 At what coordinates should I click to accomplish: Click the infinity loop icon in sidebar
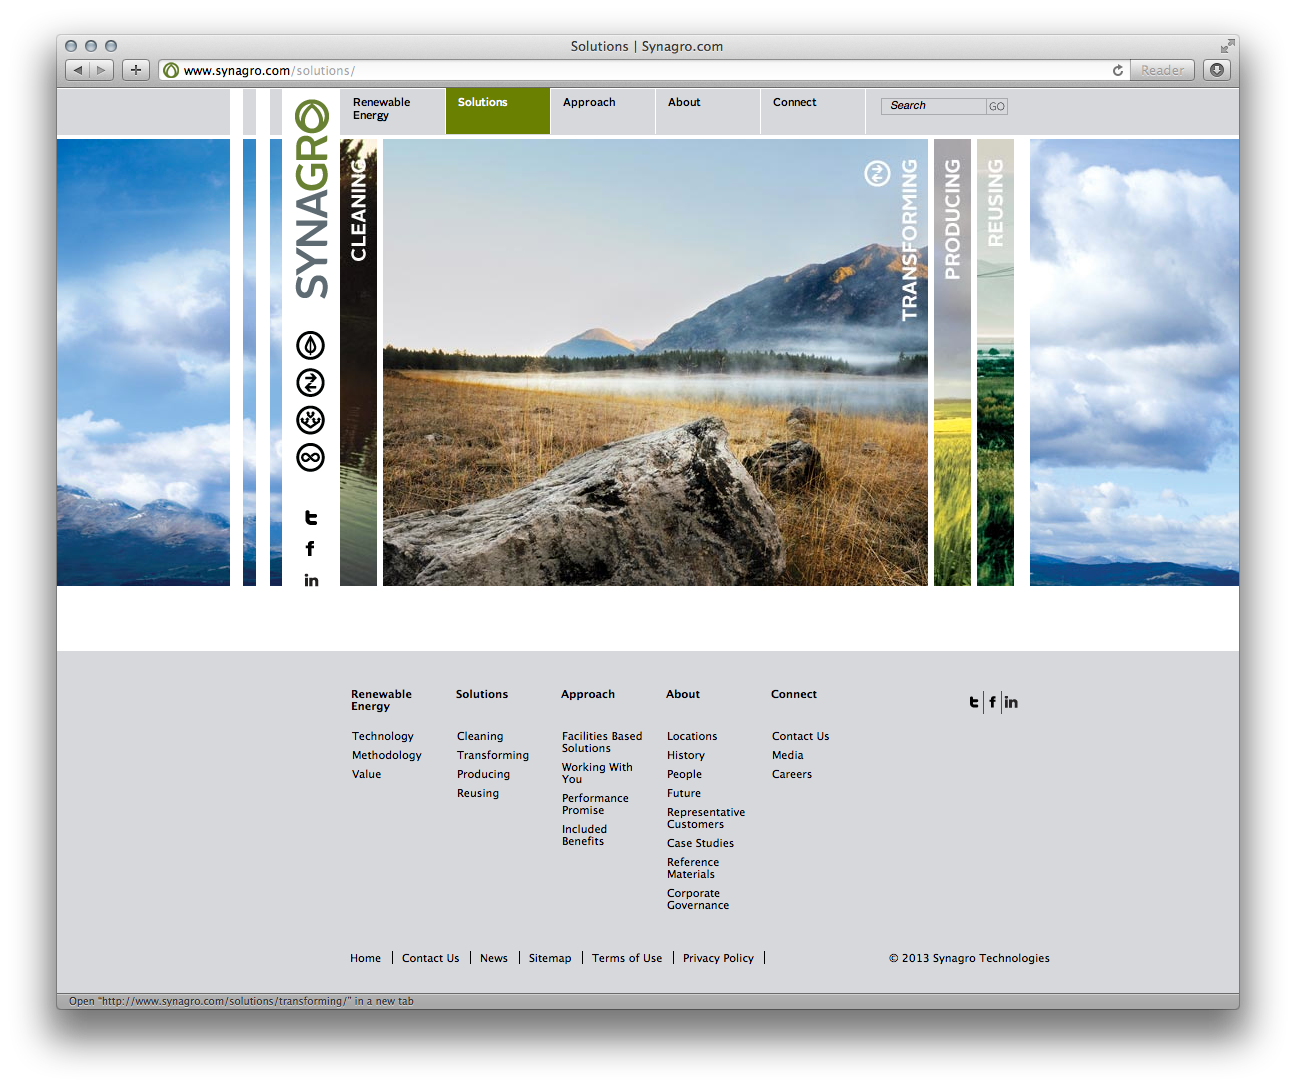[310, 458]
